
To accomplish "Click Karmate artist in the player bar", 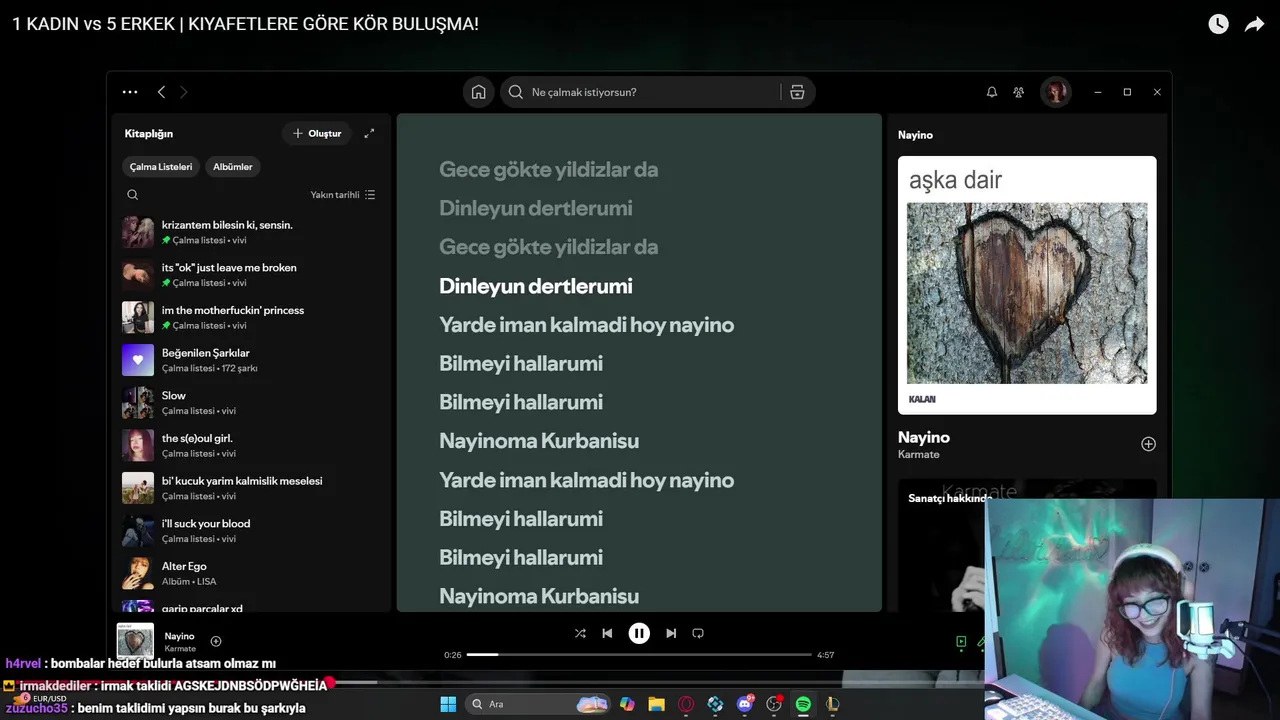I will coord(181,649).
